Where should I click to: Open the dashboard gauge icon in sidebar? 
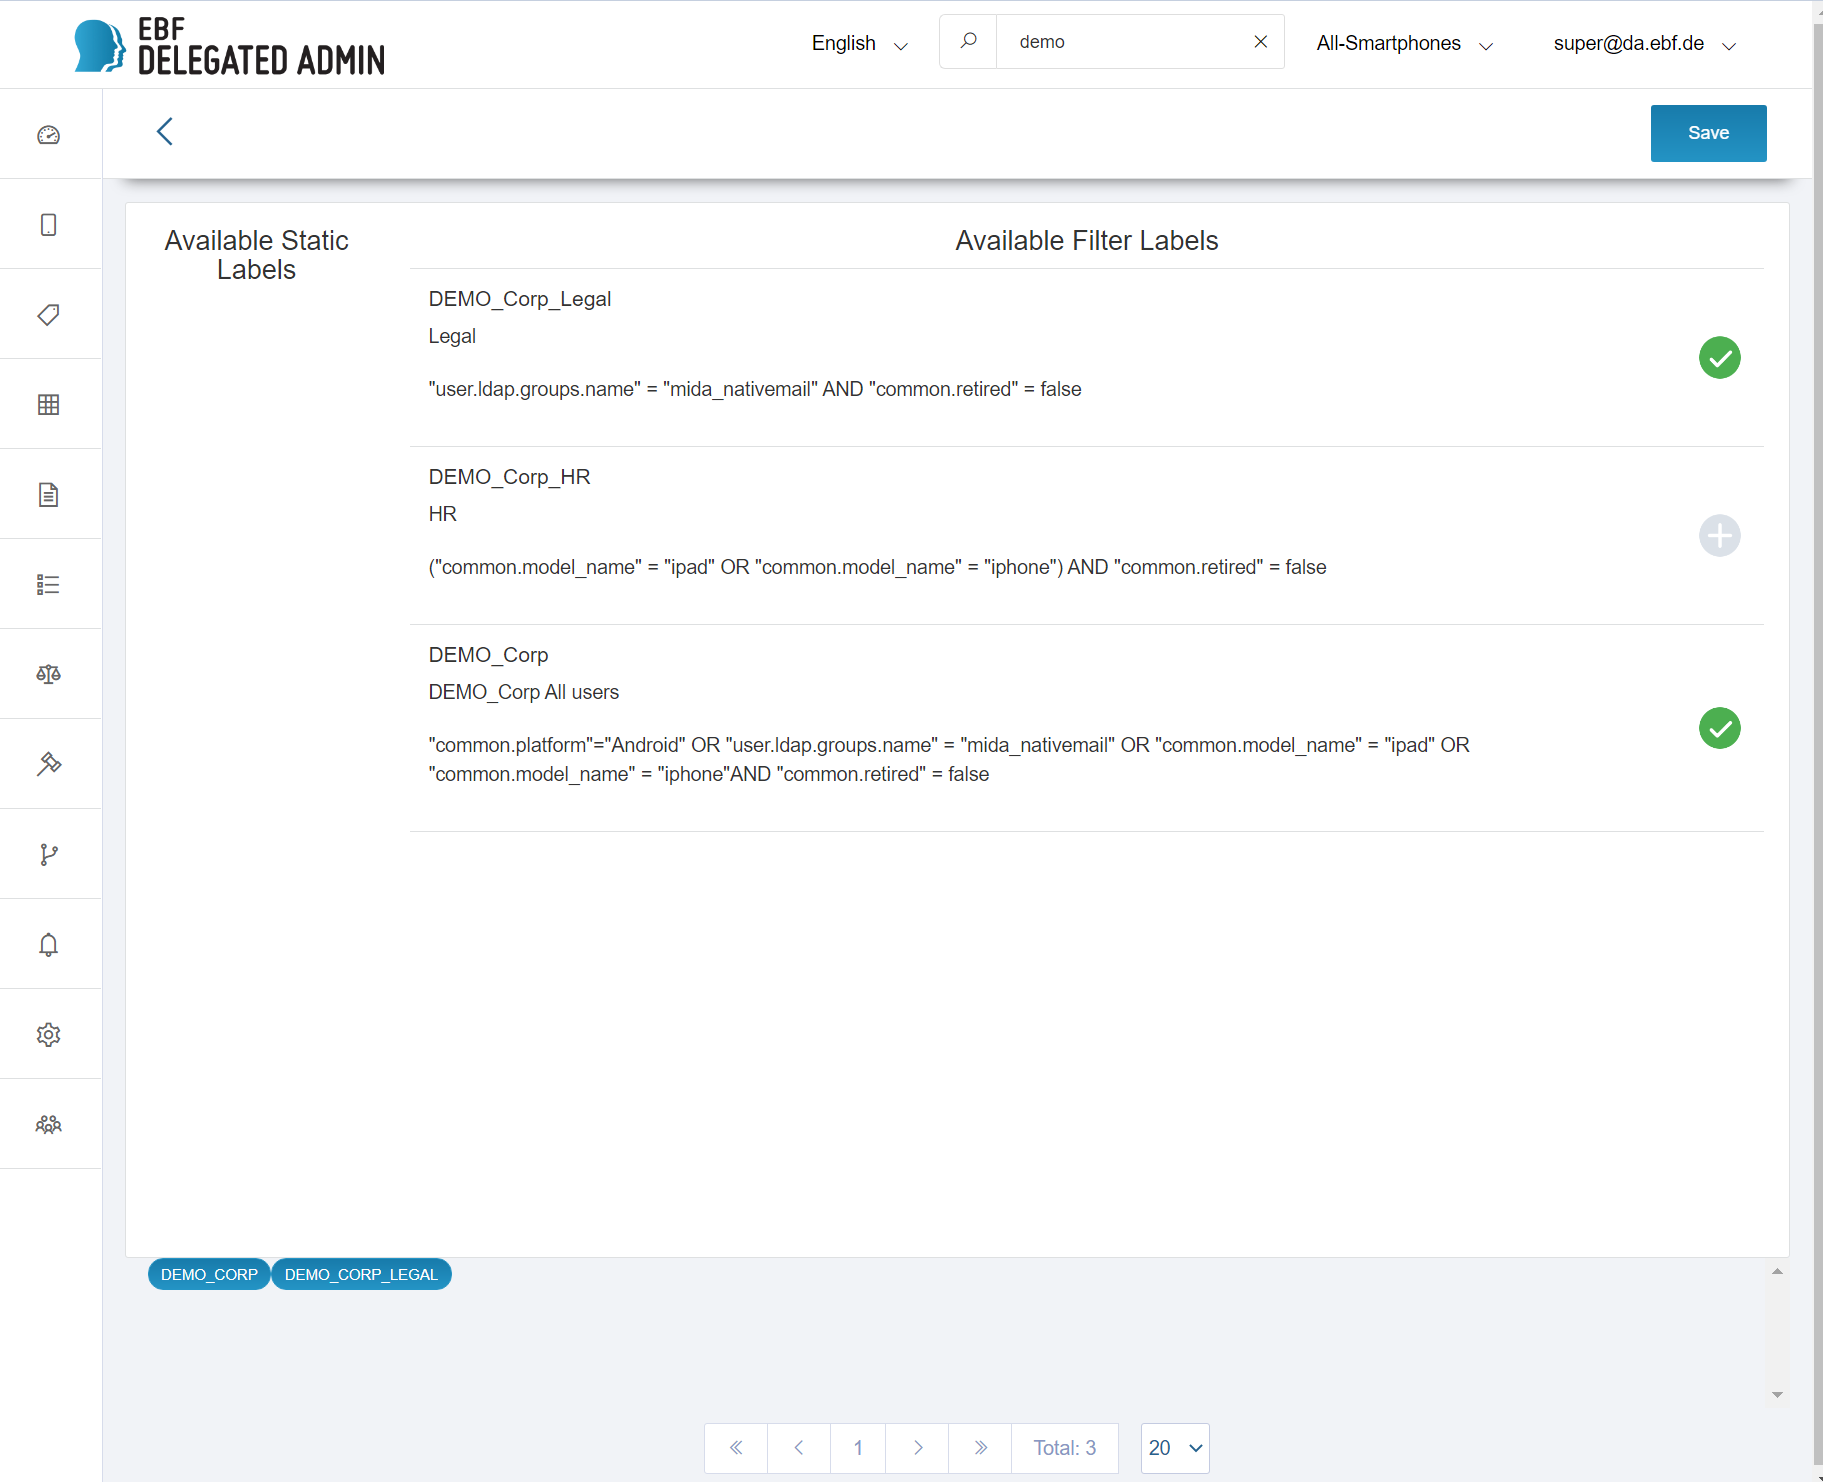coord(48,135)
